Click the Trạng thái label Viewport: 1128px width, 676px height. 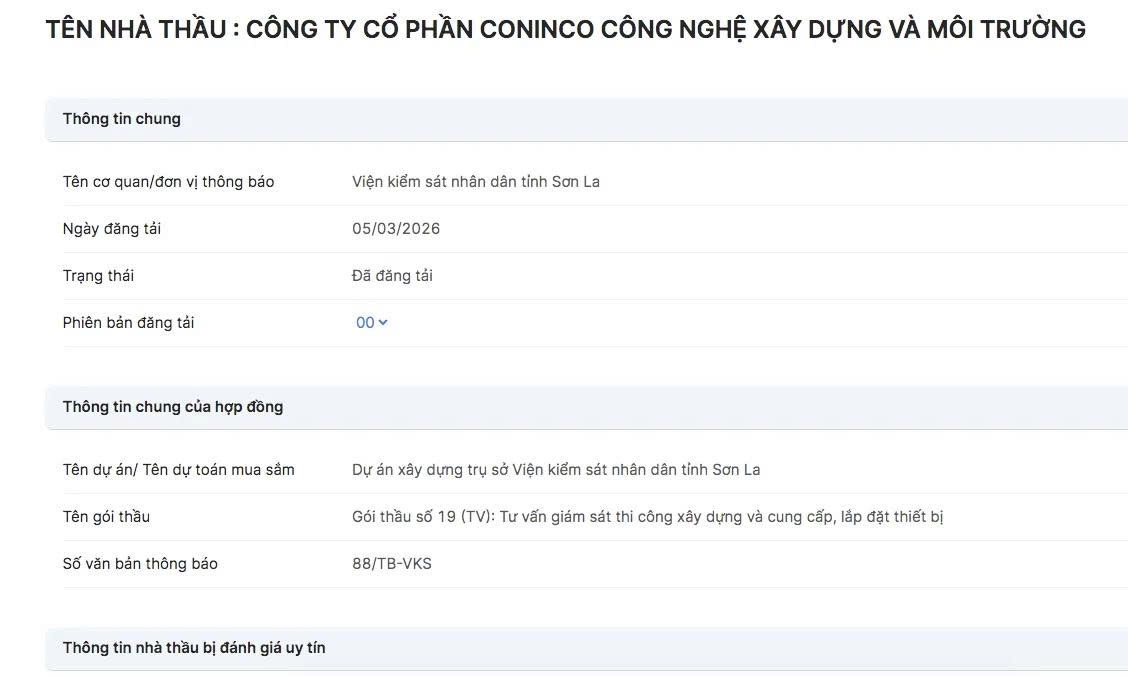pyautogui.click(x=99, y=276)
